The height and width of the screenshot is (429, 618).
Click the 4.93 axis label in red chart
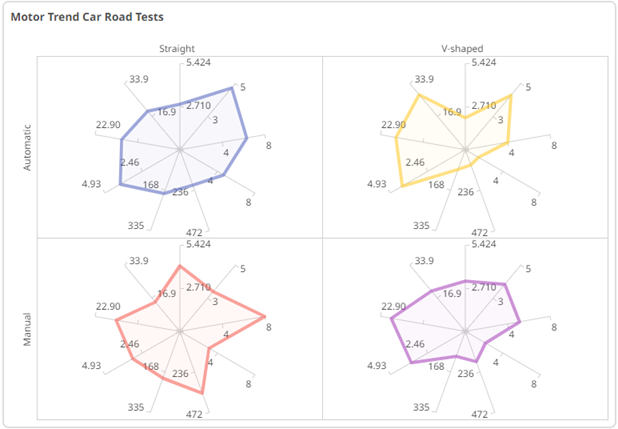(x=92, y=366)
